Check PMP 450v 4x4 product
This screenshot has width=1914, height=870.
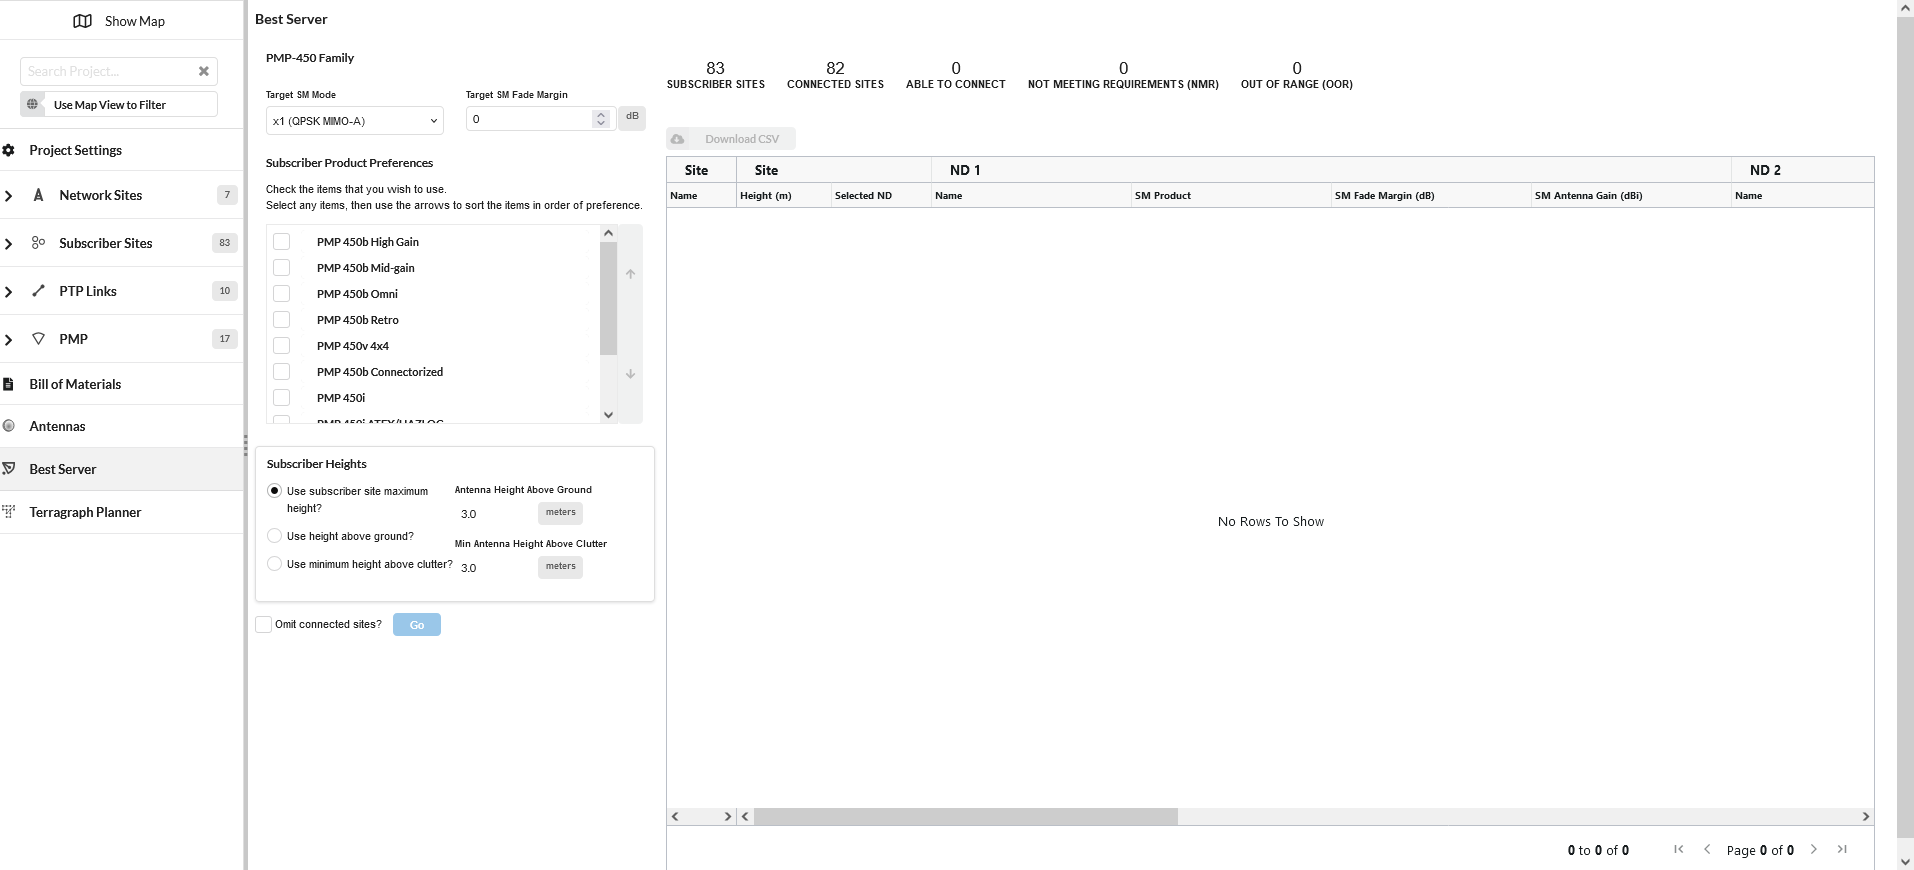(x=281, y=346)
